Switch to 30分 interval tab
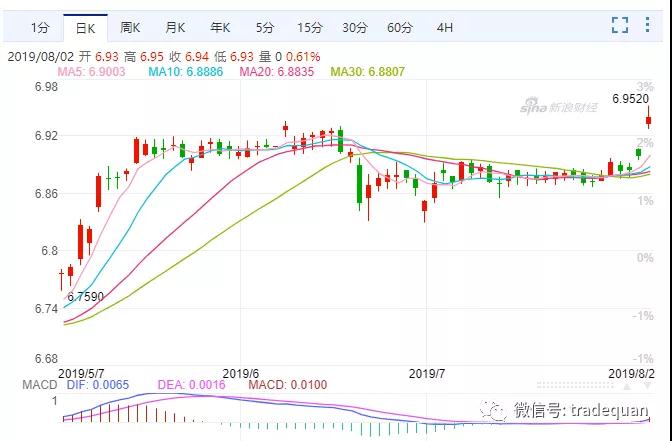 click(x=354, y=28)
